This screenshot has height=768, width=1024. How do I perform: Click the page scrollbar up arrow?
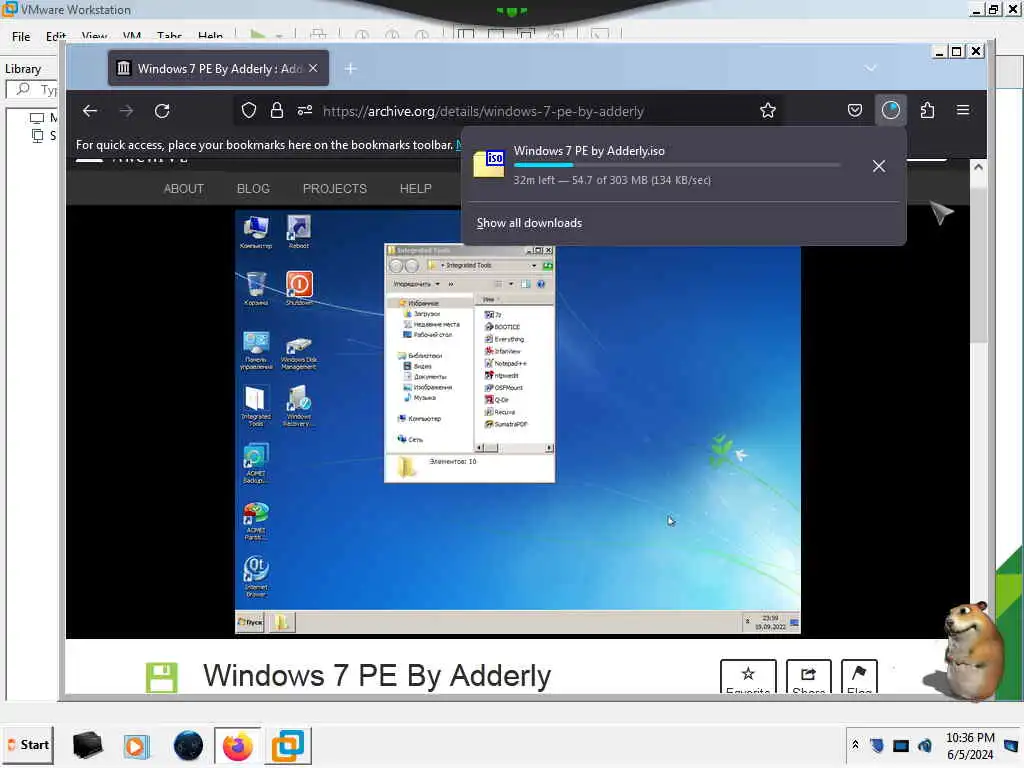[x=978, y=167]
